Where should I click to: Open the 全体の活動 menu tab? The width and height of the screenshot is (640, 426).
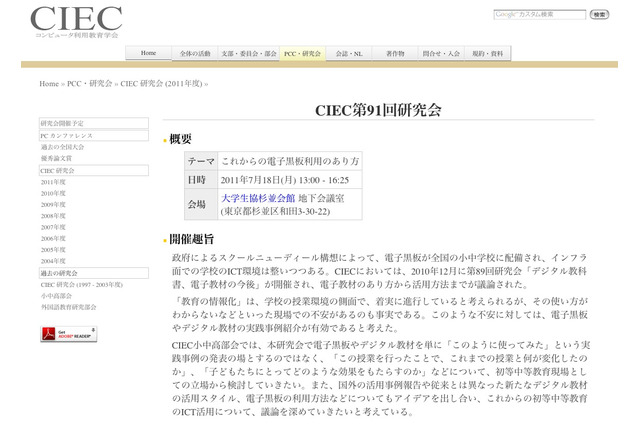point(195,53)
